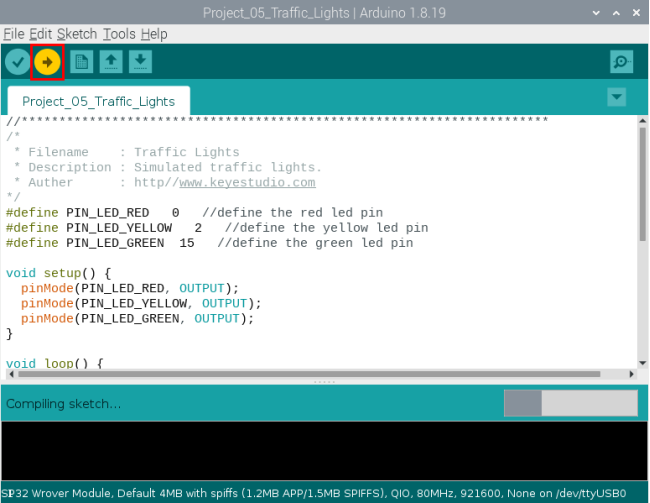Viewport: 650px width, 503px height.
Task: Create a new sketch with the New icon
Action: [81, 62]
